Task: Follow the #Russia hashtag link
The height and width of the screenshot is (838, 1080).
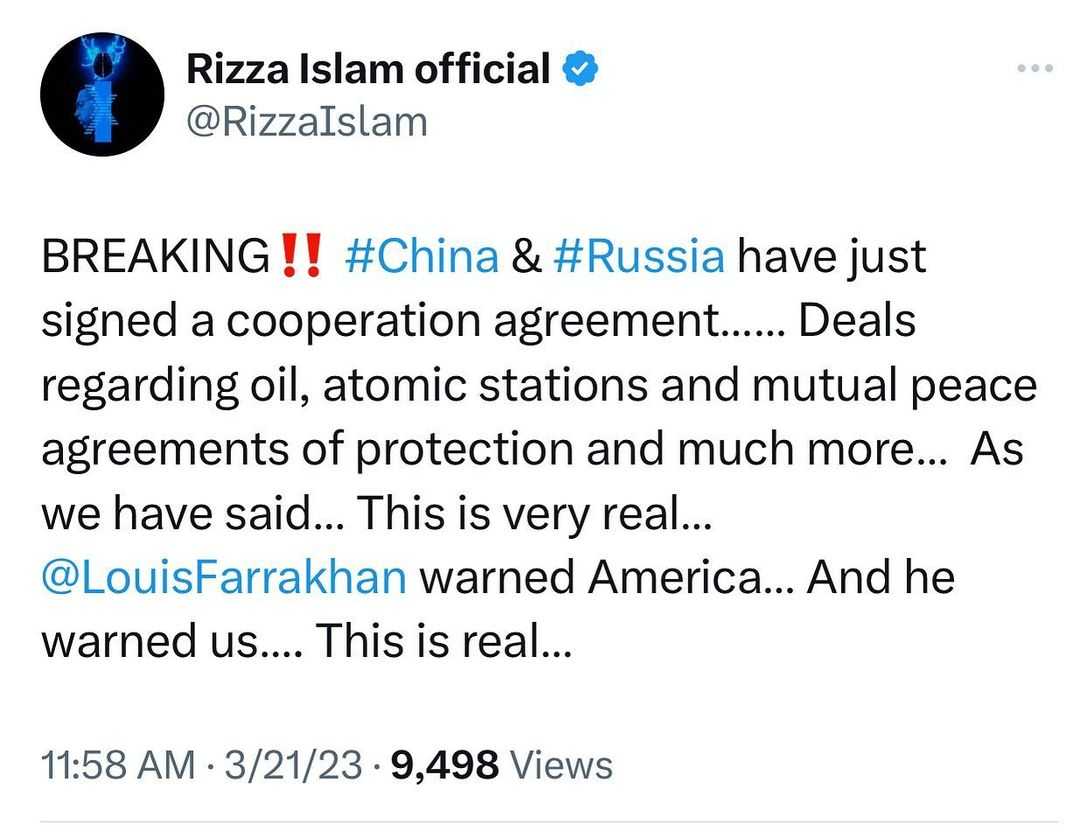Action: click(638, 257)
